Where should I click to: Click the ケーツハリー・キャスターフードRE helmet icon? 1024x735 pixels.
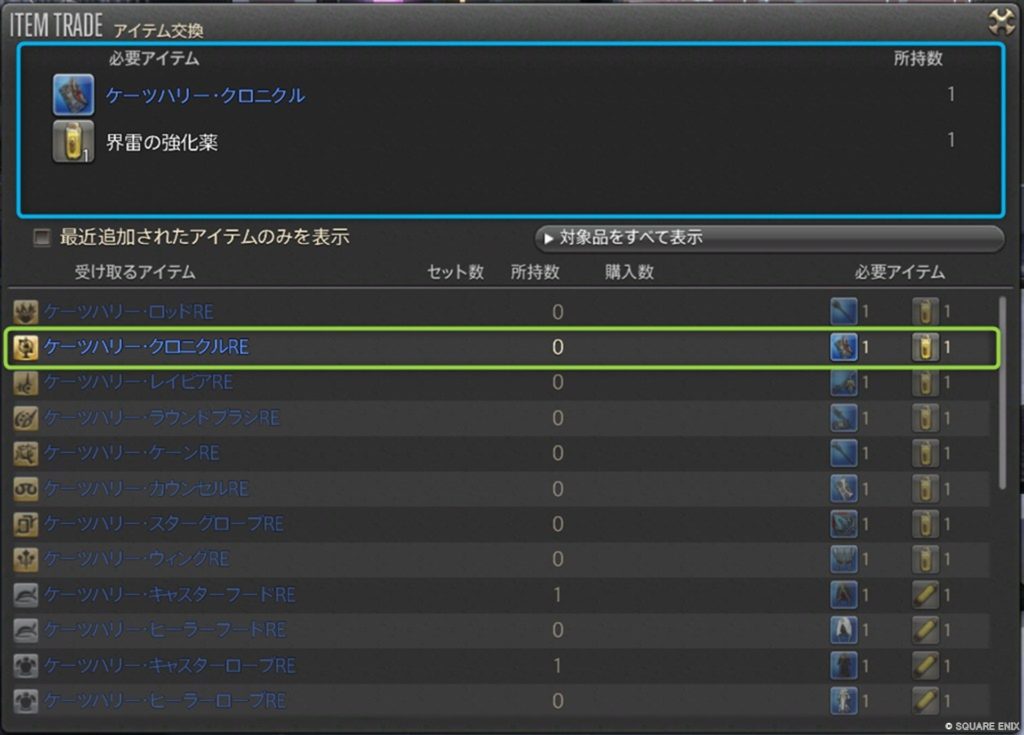coord(26,595)
